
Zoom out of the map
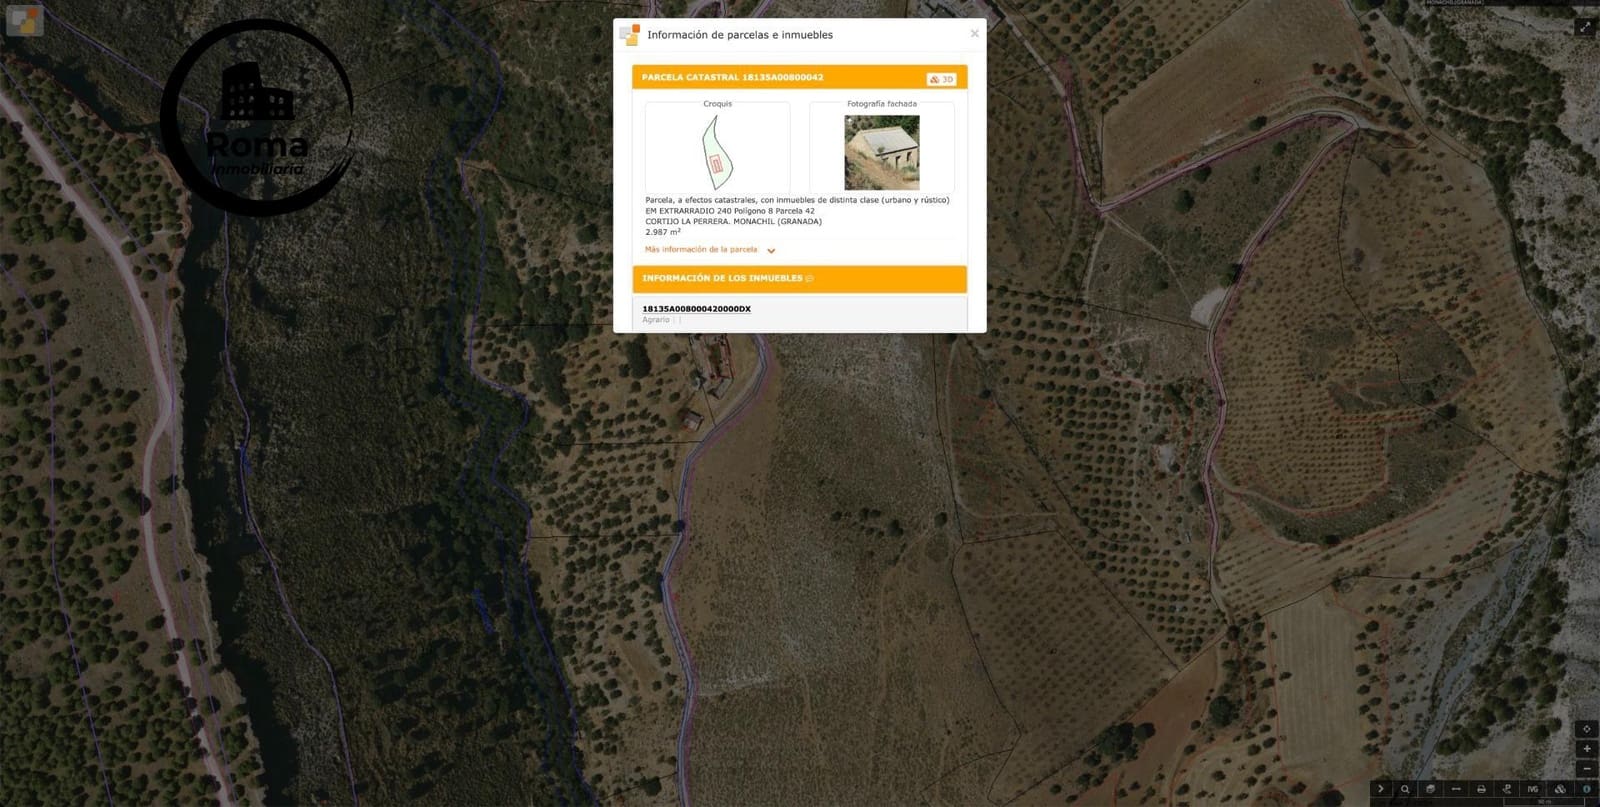(x=1586, y=768)
